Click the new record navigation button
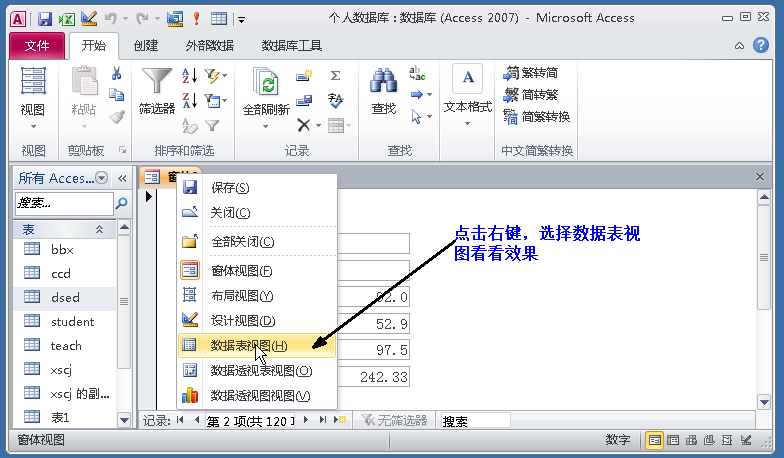The height and width of the screenshot is (458, 784). pos(340,420)
